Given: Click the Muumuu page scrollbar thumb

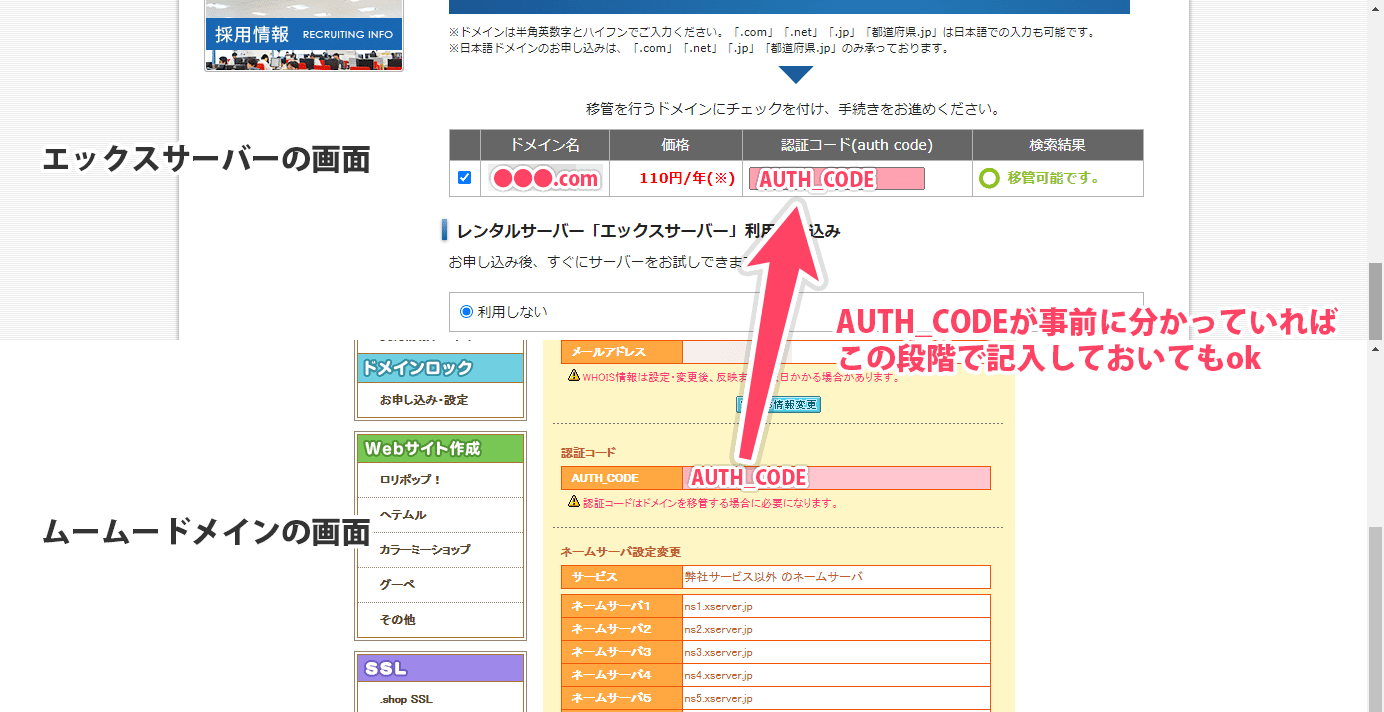Looking at the screenshot, I should tap(1375, 620).
